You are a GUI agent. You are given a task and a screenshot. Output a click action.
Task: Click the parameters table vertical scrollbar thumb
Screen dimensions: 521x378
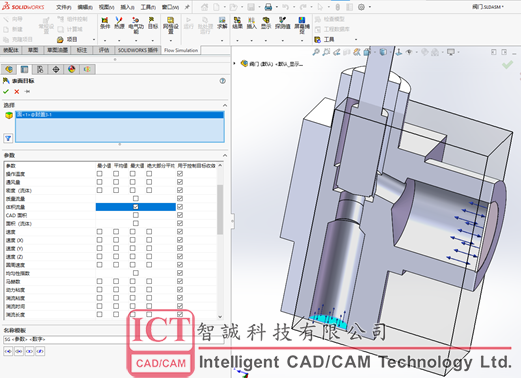click(x=220, y=209)
